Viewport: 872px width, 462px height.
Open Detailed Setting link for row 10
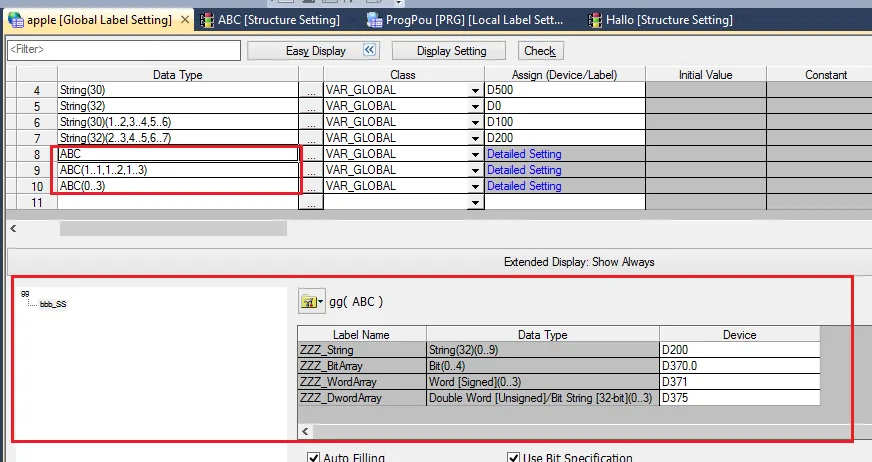pyautogui.click(x=524, y=186)
